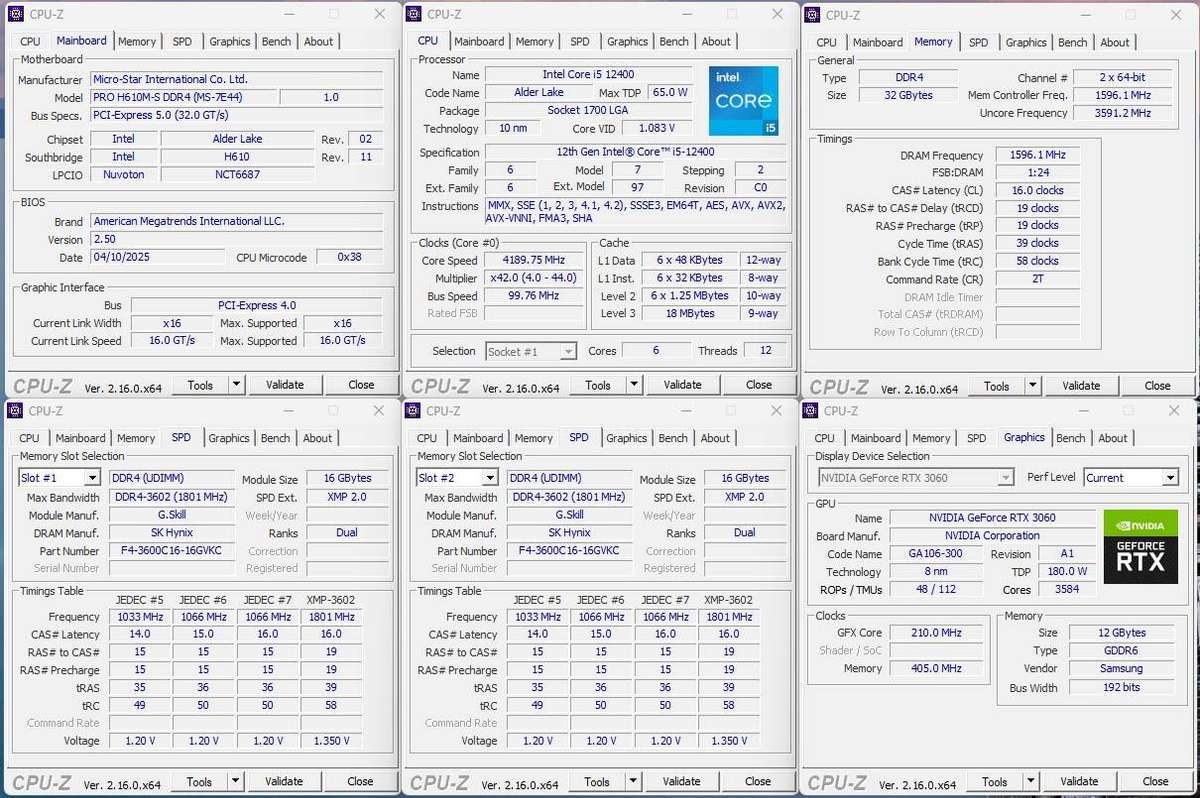Image resolution: width=1200 pixels, height=798 pixels.
Task: Click the Cores input field
Action: 656,351
